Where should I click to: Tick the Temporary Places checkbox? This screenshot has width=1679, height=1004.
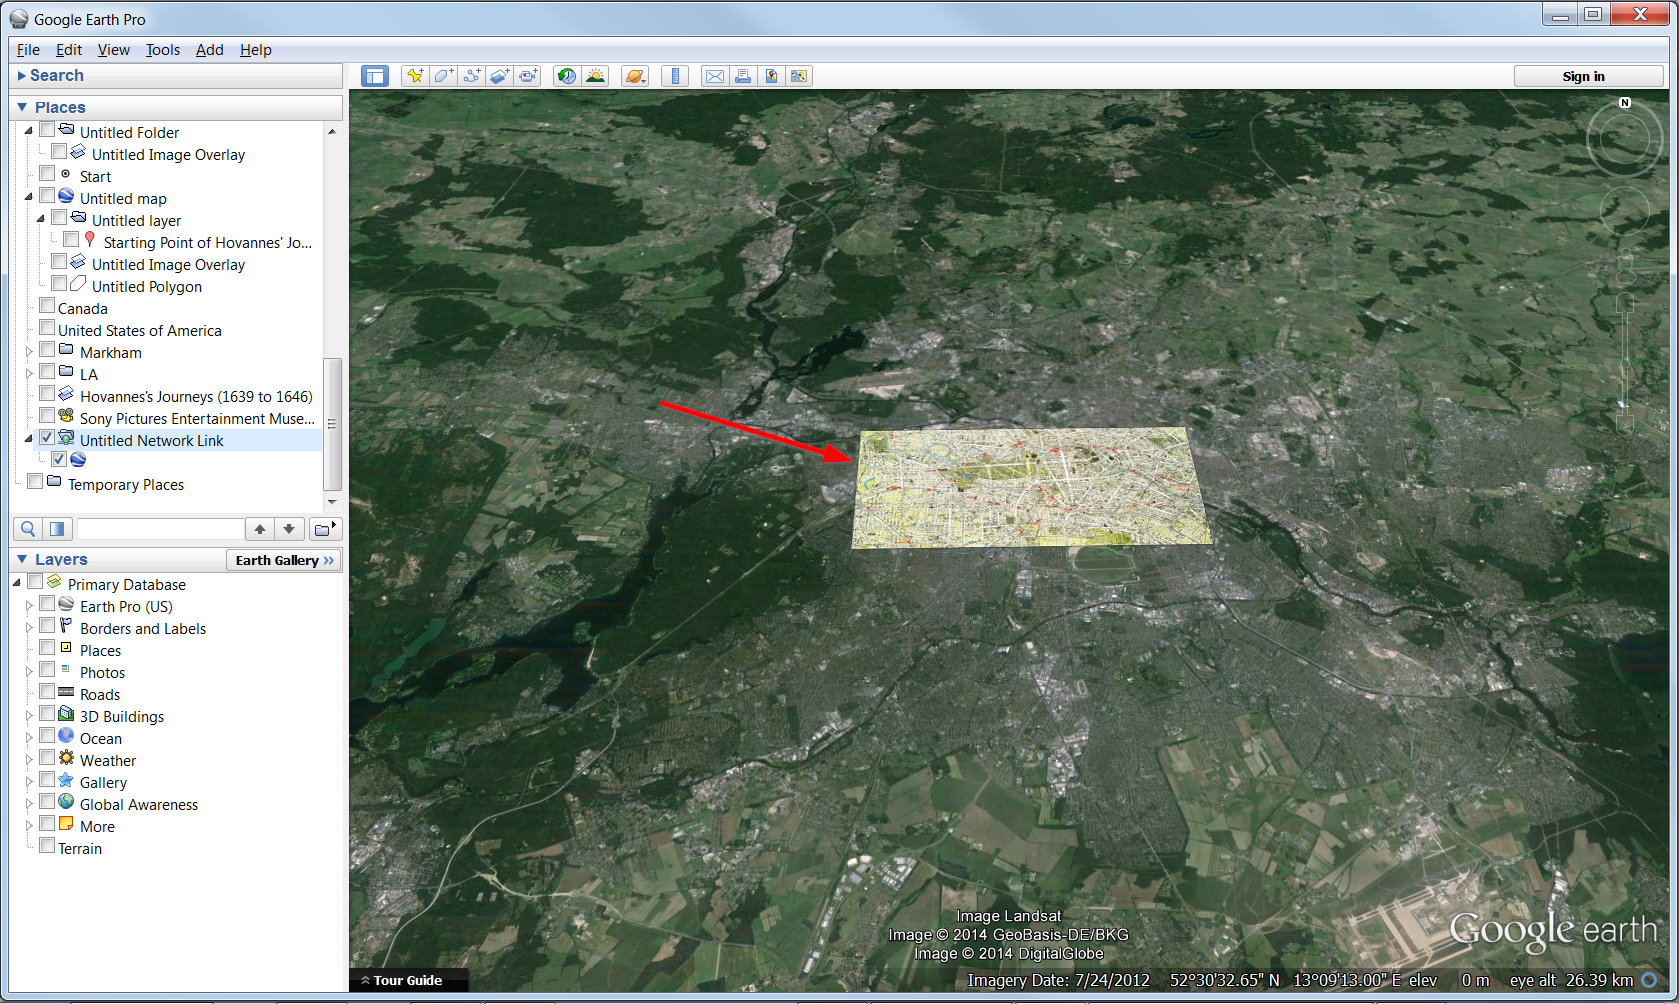point(35,481)
